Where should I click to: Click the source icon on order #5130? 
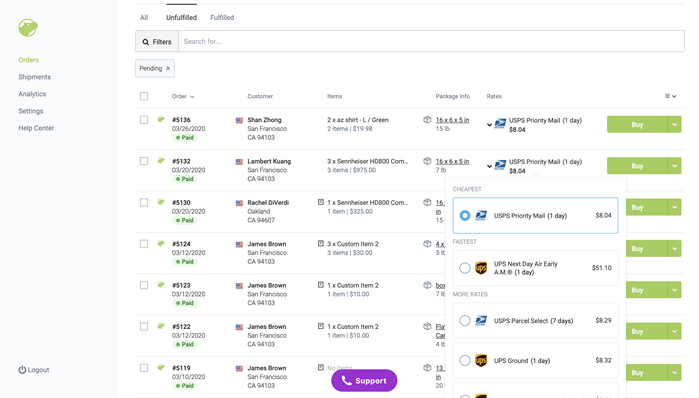point(161,202)
